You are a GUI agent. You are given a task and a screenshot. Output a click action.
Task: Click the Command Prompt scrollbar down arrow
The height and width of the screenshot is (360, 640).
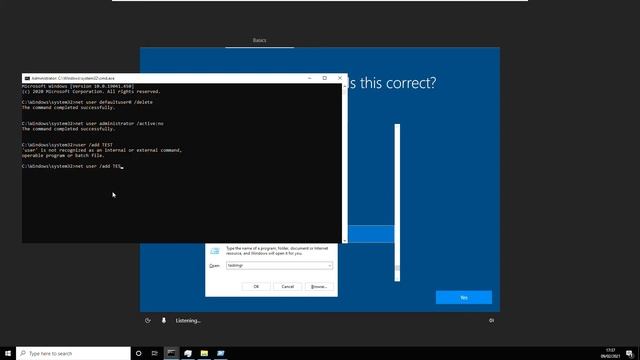tap(344, 240)
